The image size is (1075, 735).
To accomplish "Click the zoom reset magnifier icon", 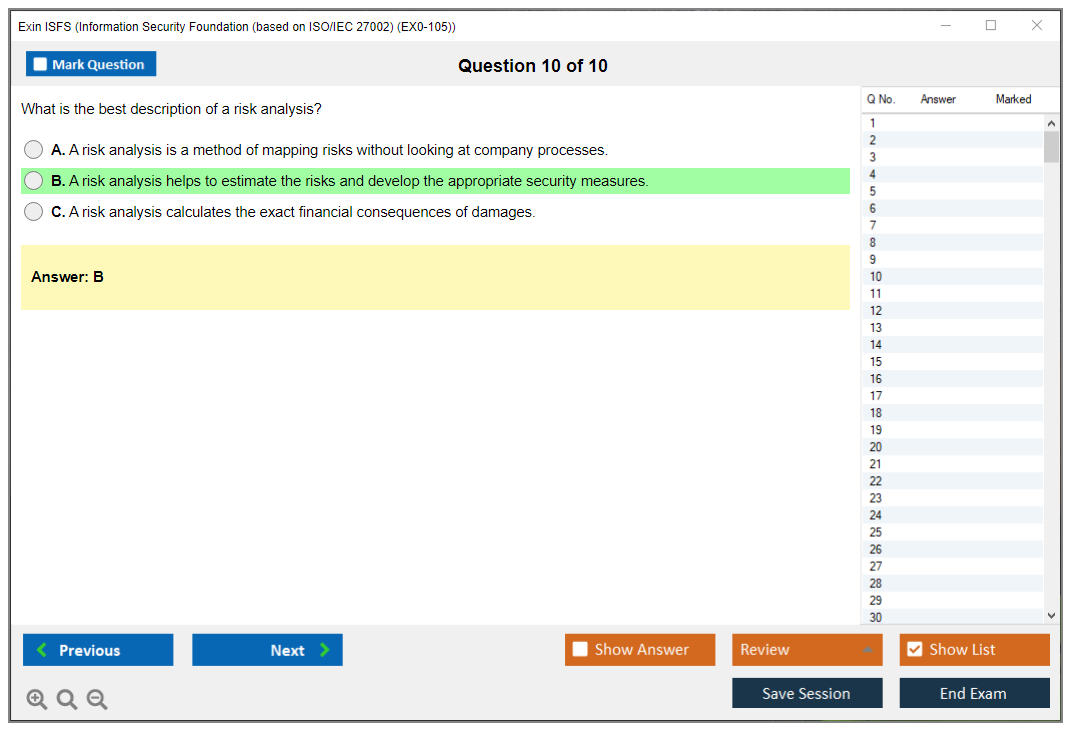I will [67, 700].
